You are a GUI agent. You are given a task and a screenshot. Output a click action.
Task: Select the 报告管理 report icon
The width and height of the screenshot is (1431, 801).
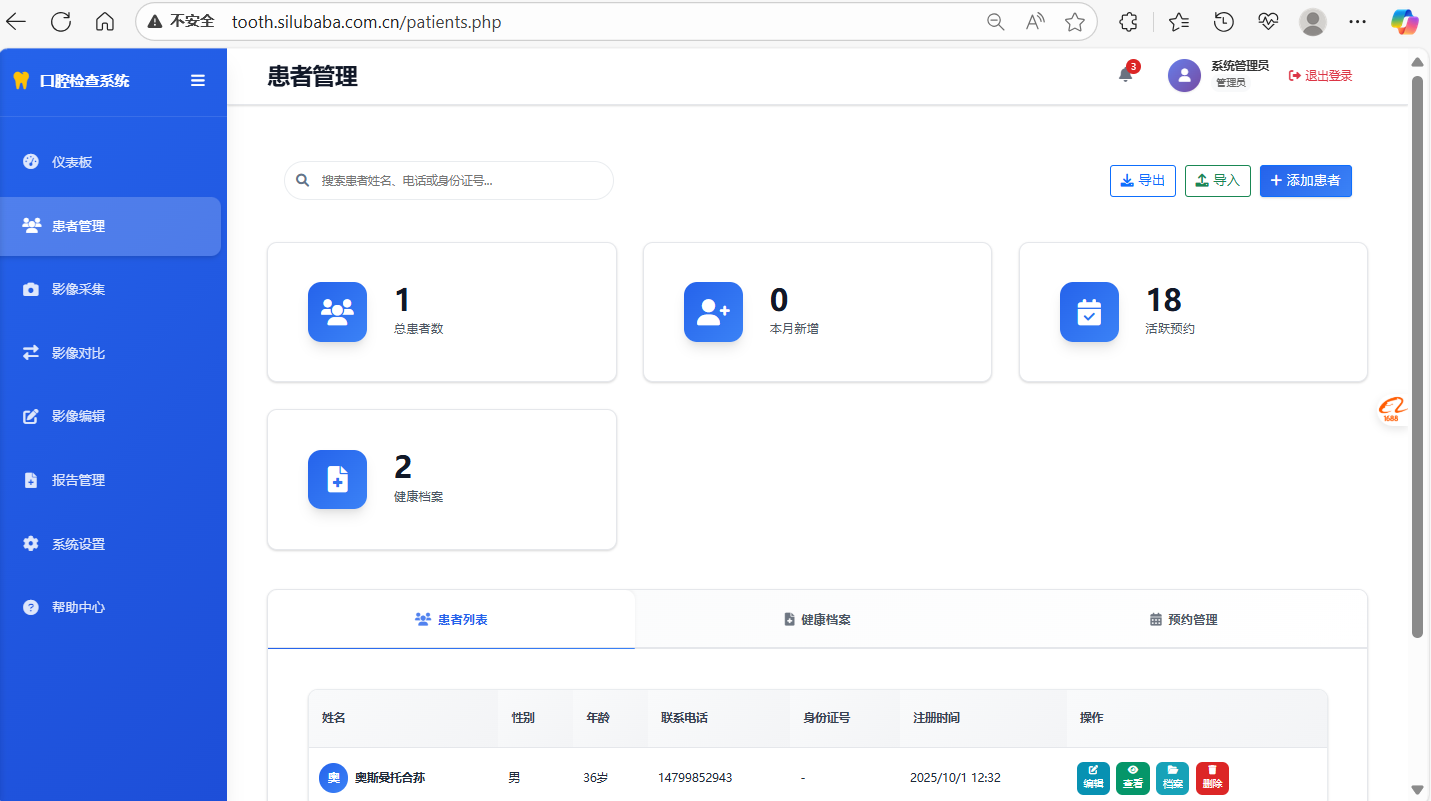30,480
